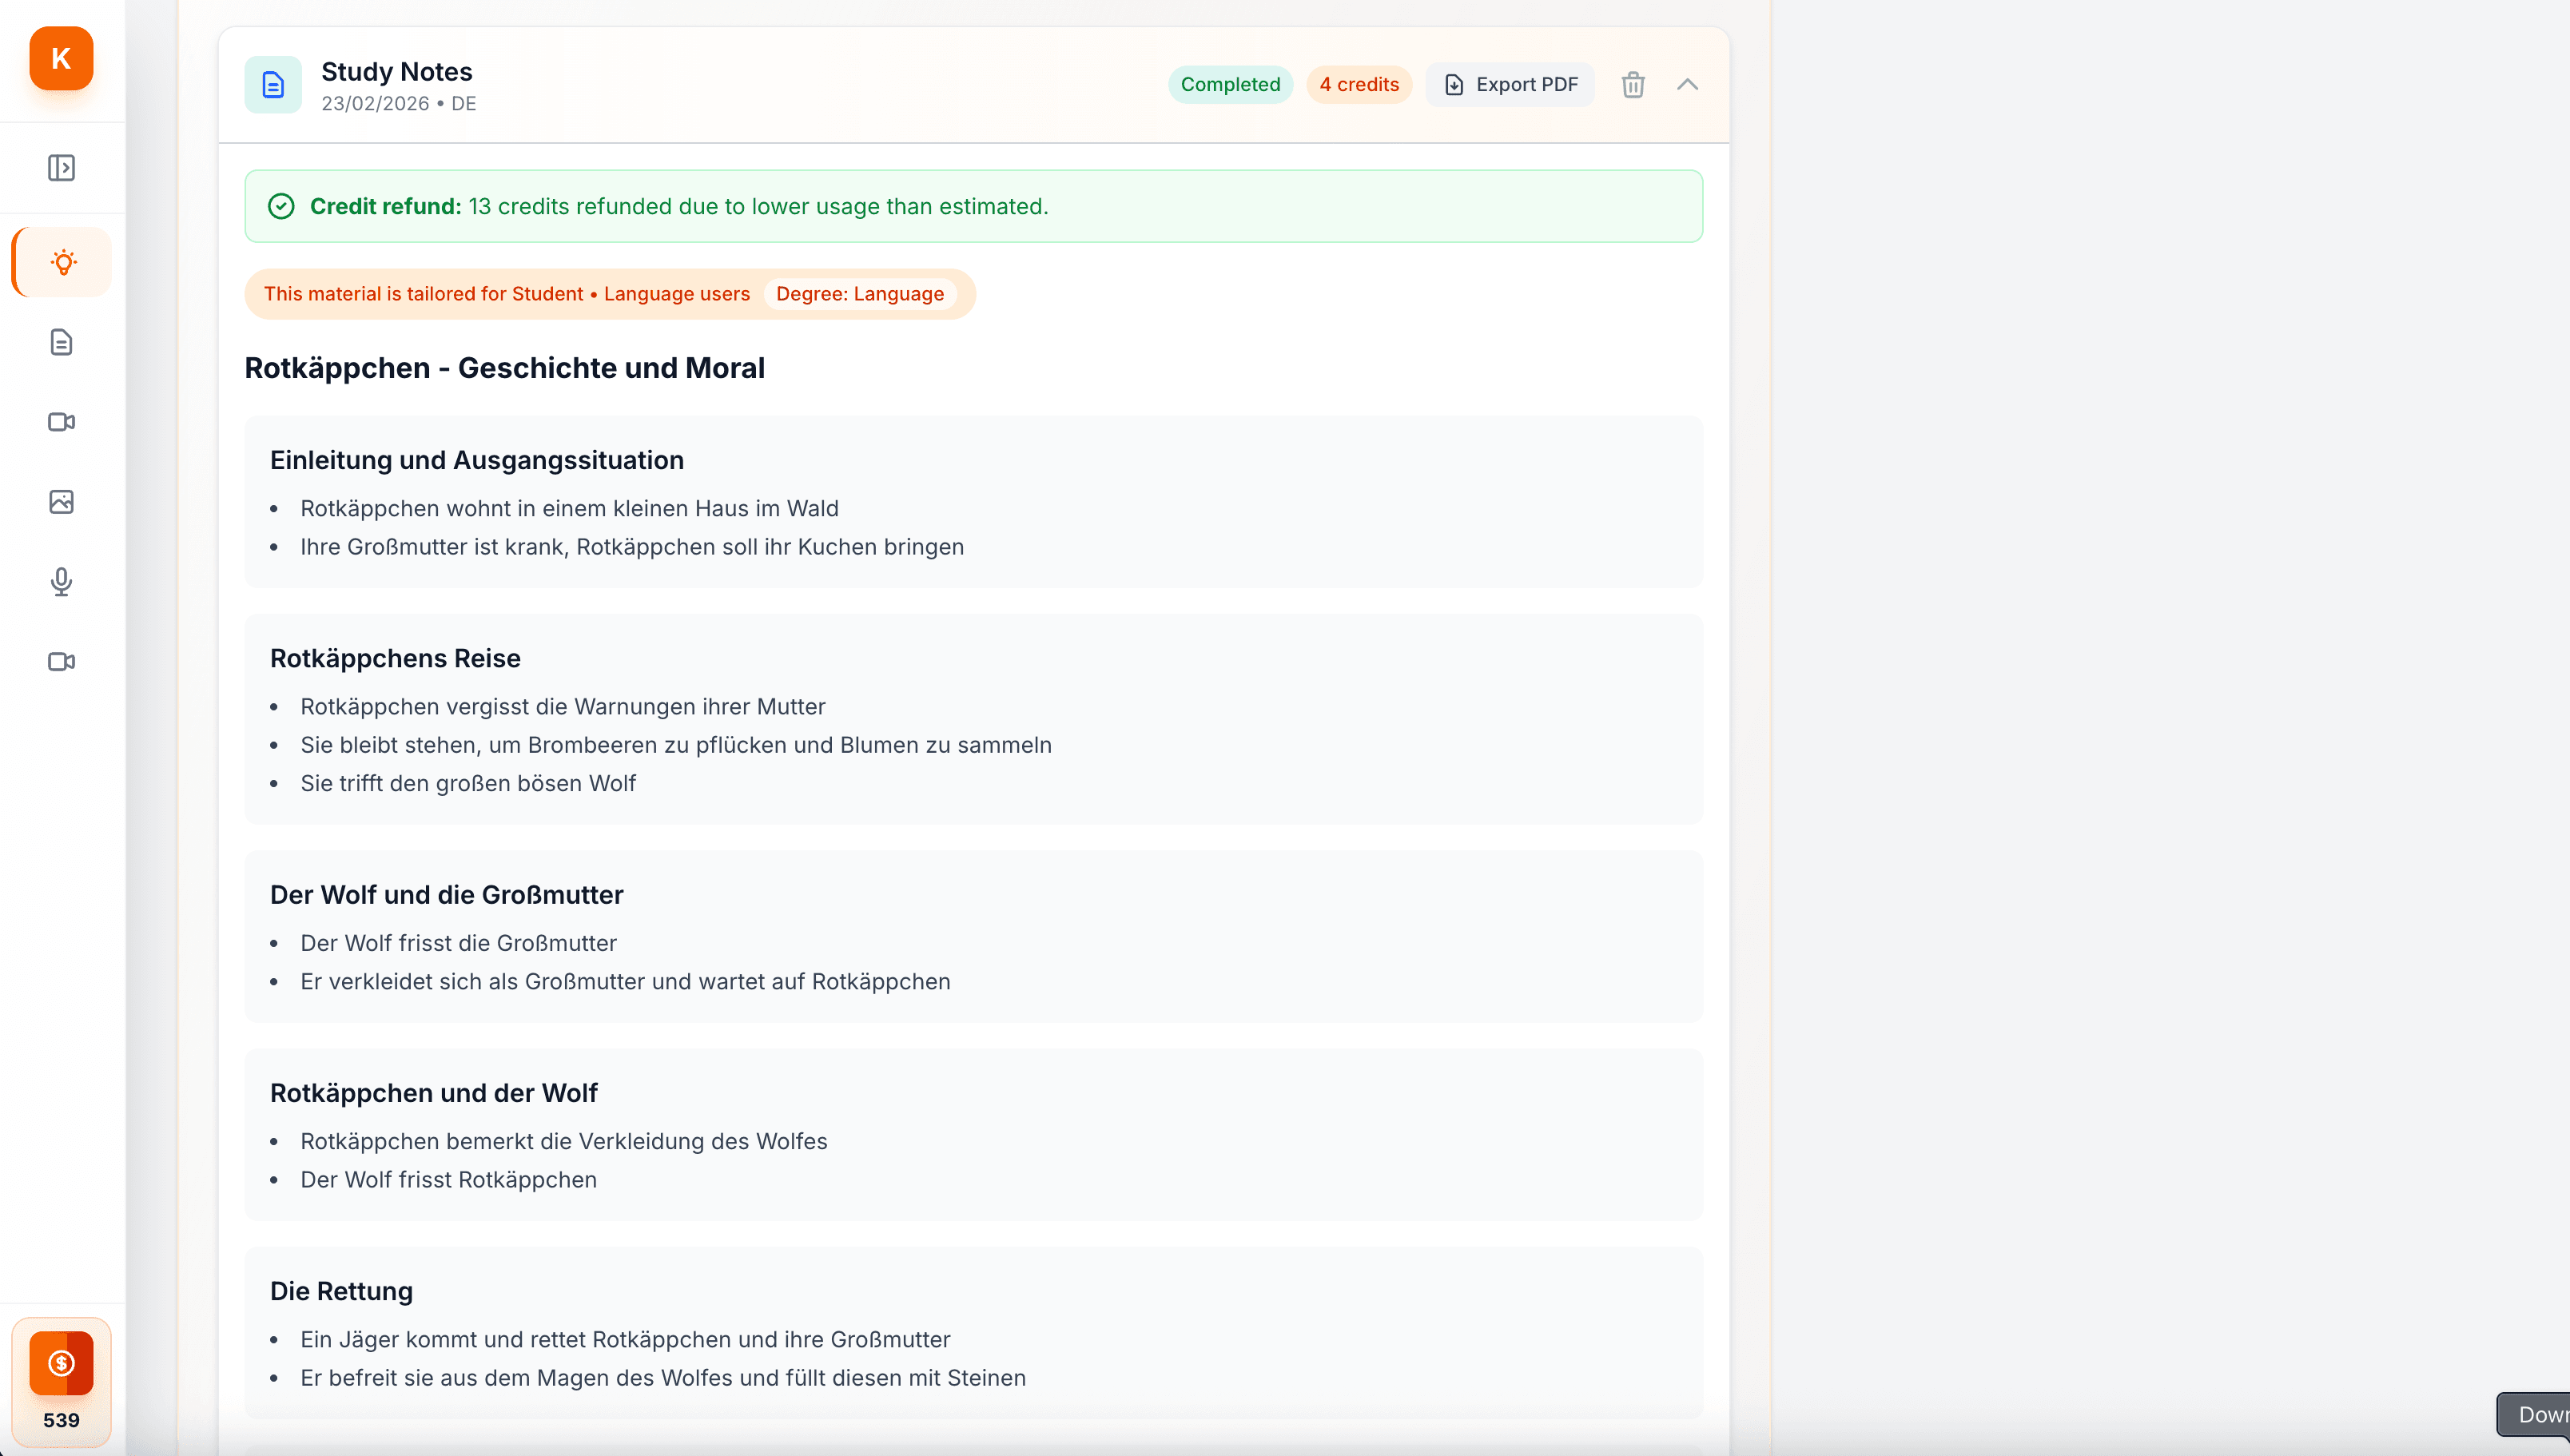
Task: Select the lightbulb study tool in the sidebar
Action: [61, 262]
